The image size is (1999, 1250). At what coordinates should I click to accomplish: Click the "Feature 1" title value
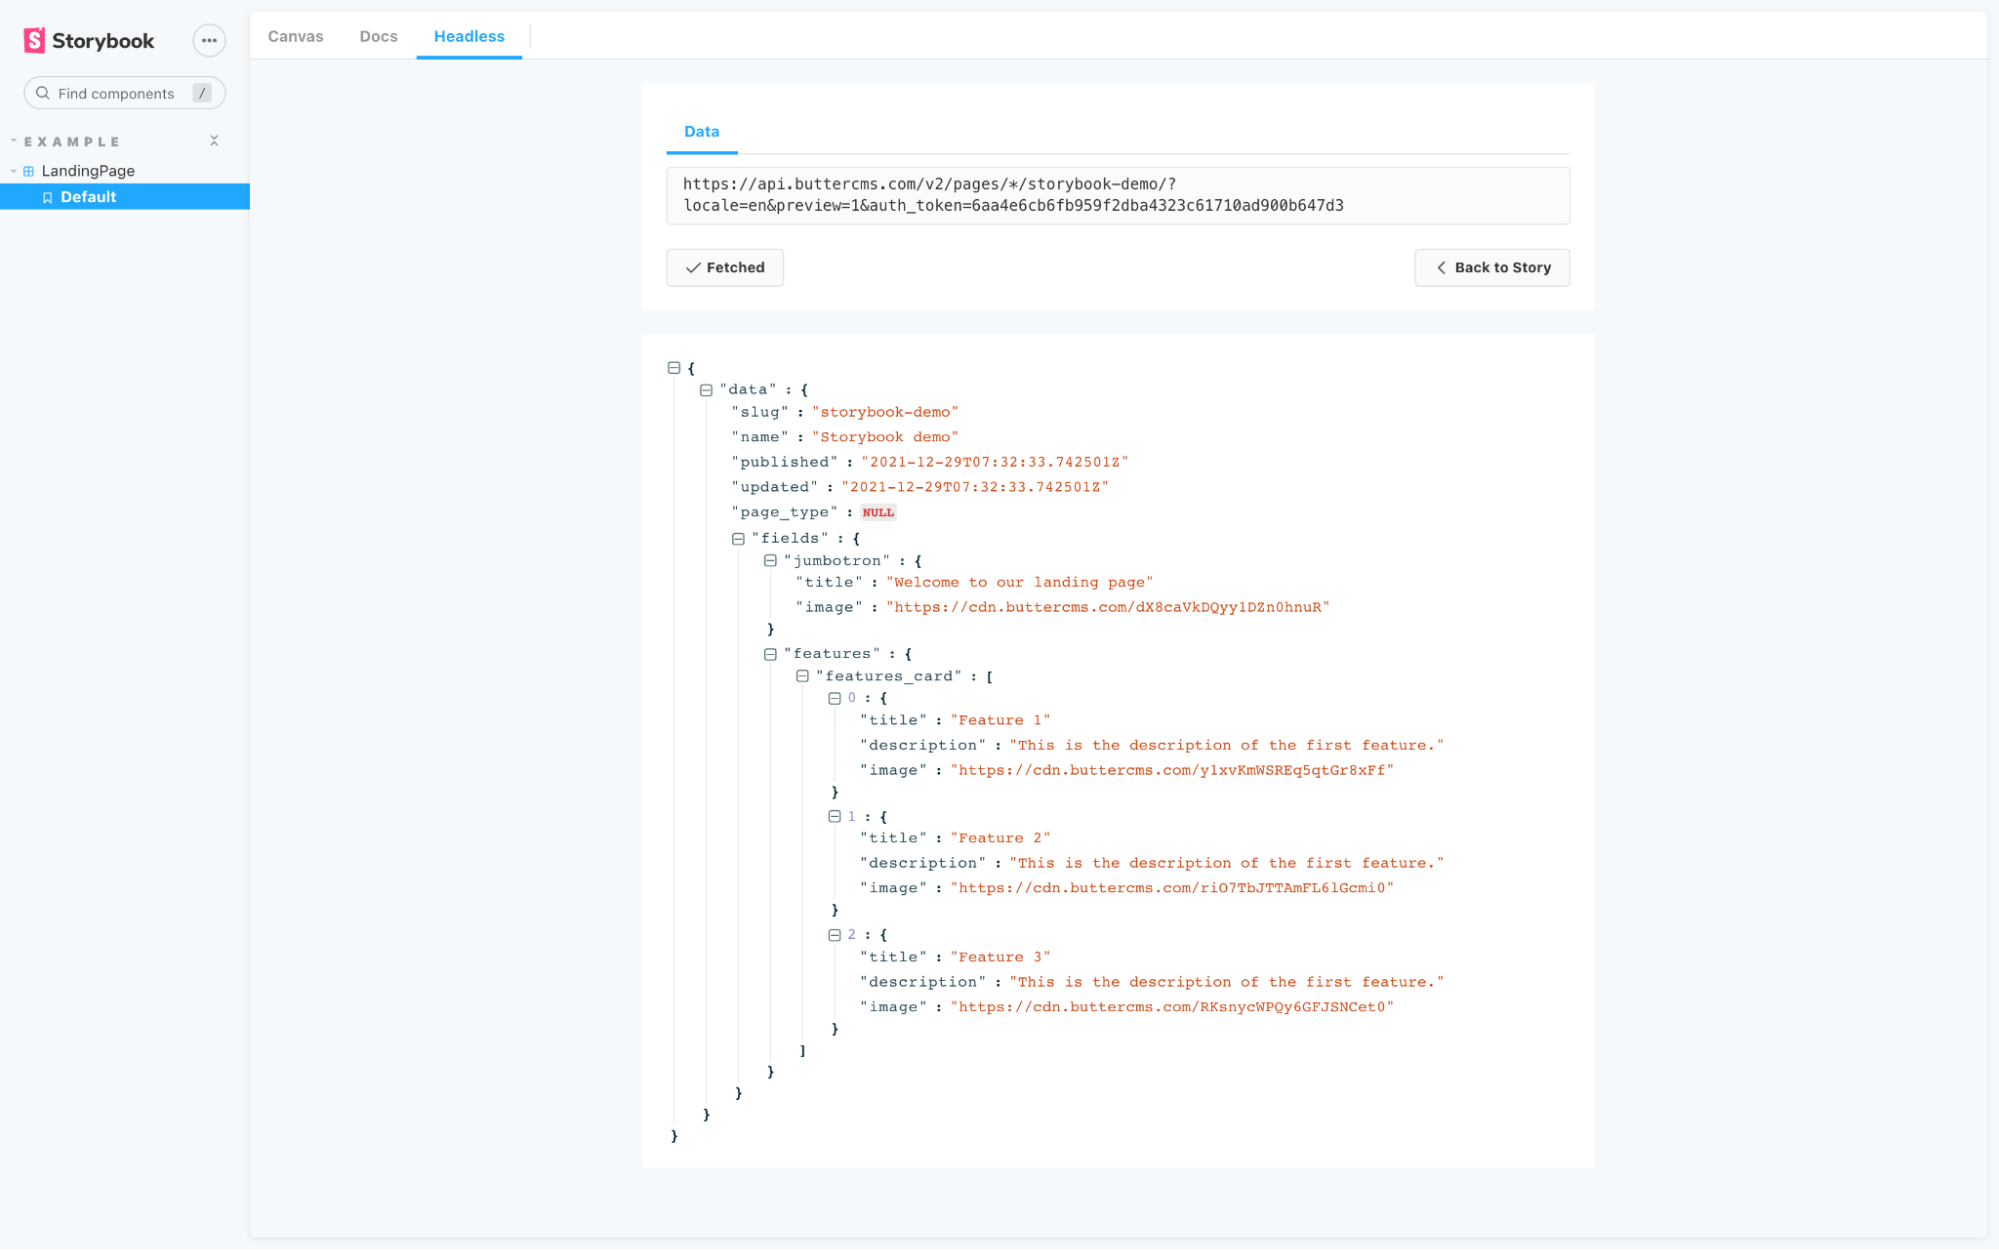pos(1000,720)
